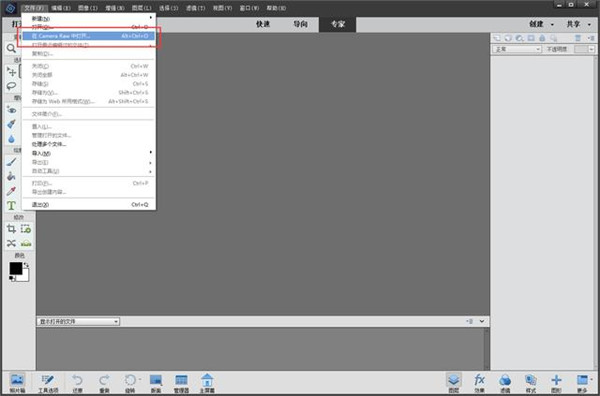Image resolution: width=600 pixels, height=396 pixels.
Task: Open the Import submenu
Action: (89, 153)
